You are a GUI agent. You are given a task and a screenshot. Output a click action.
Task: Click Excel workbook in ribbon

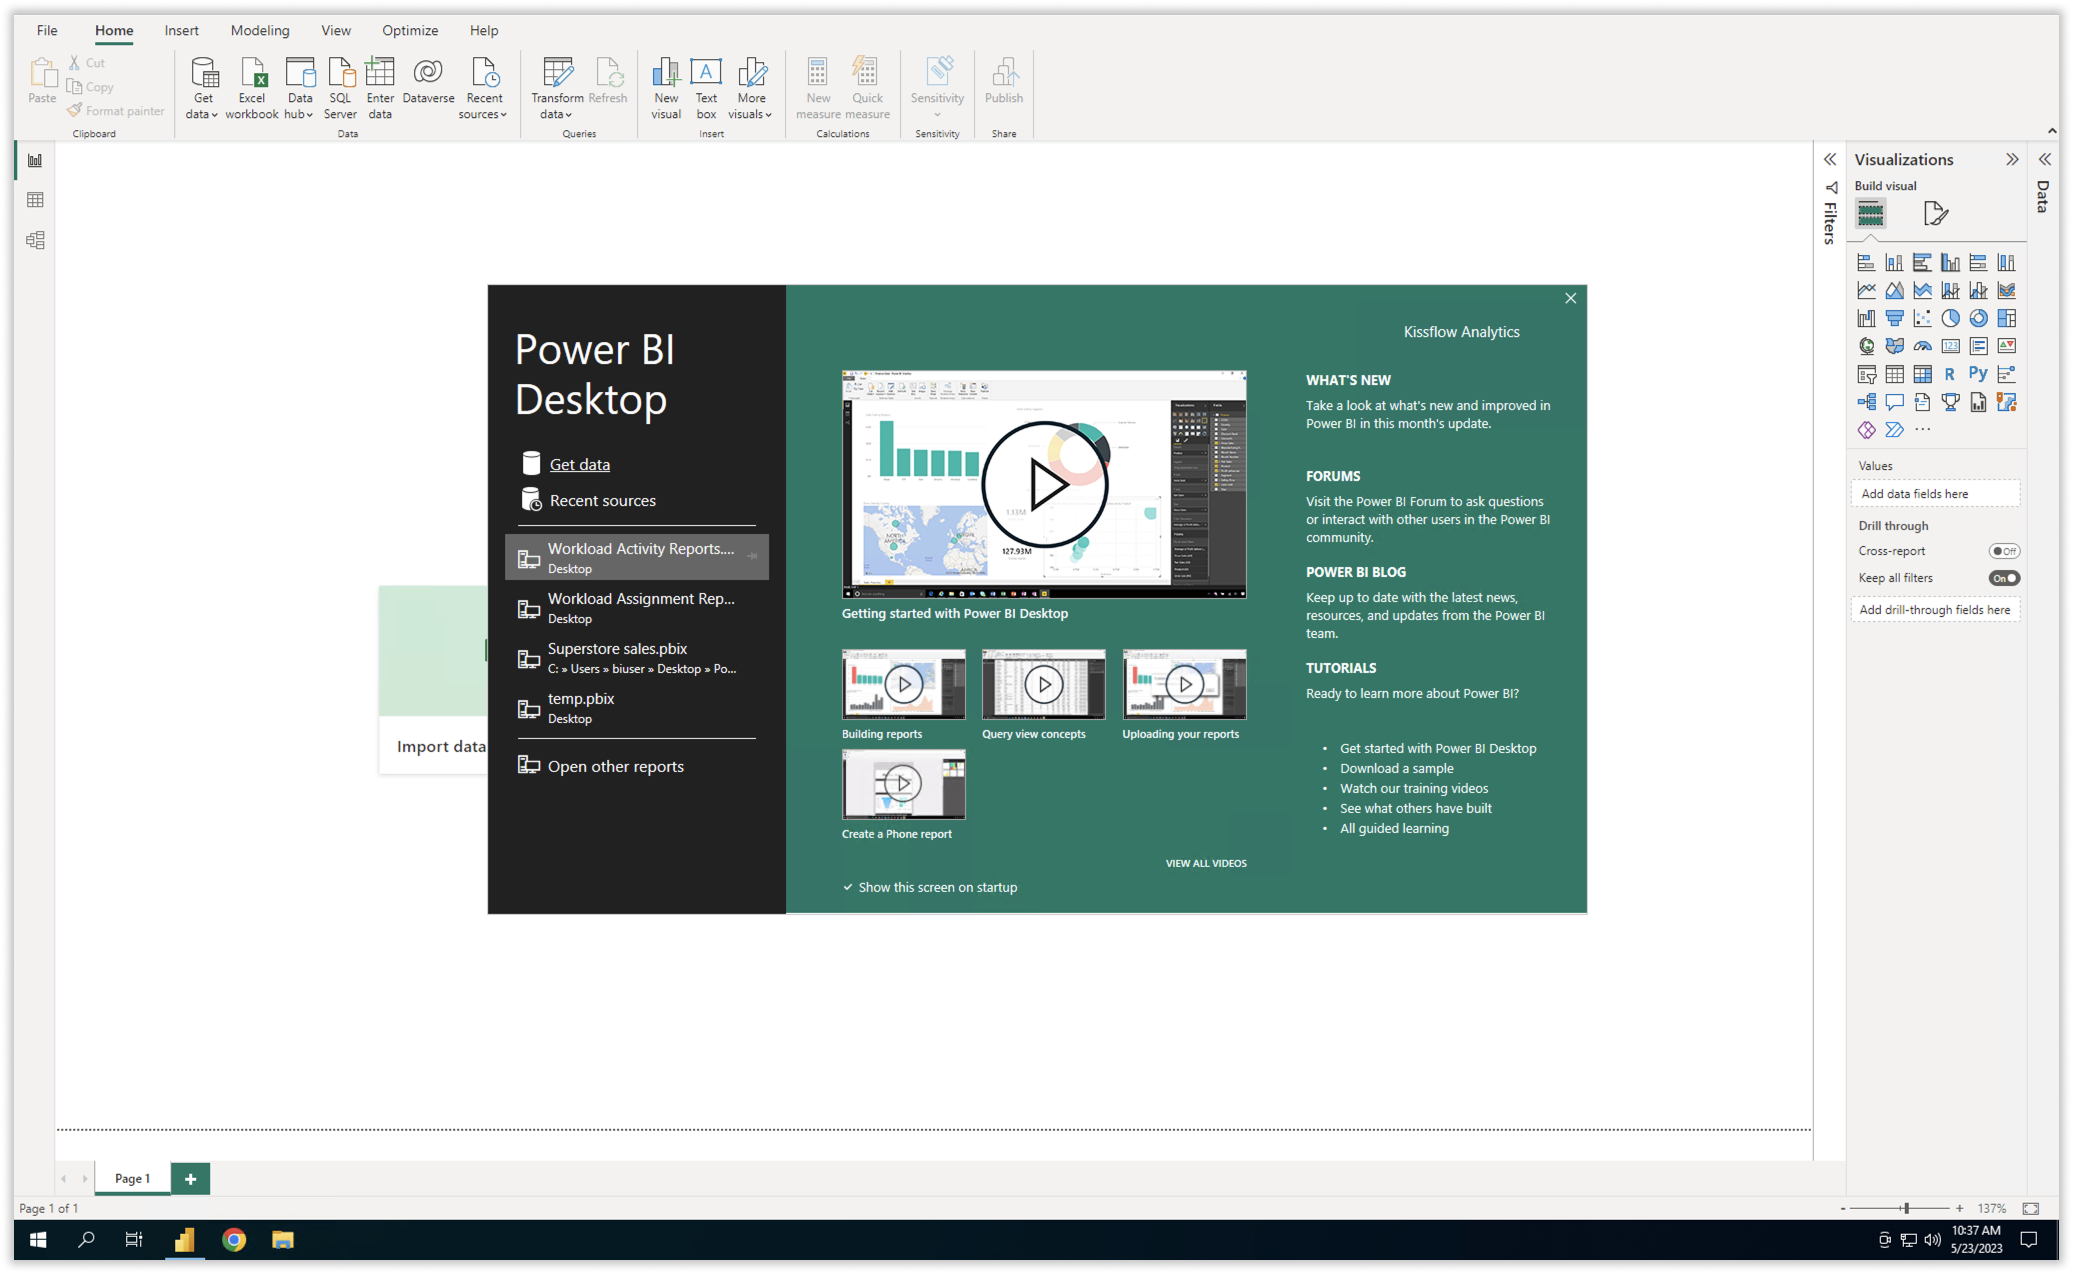pyautogui.click(x=252, y=88)
